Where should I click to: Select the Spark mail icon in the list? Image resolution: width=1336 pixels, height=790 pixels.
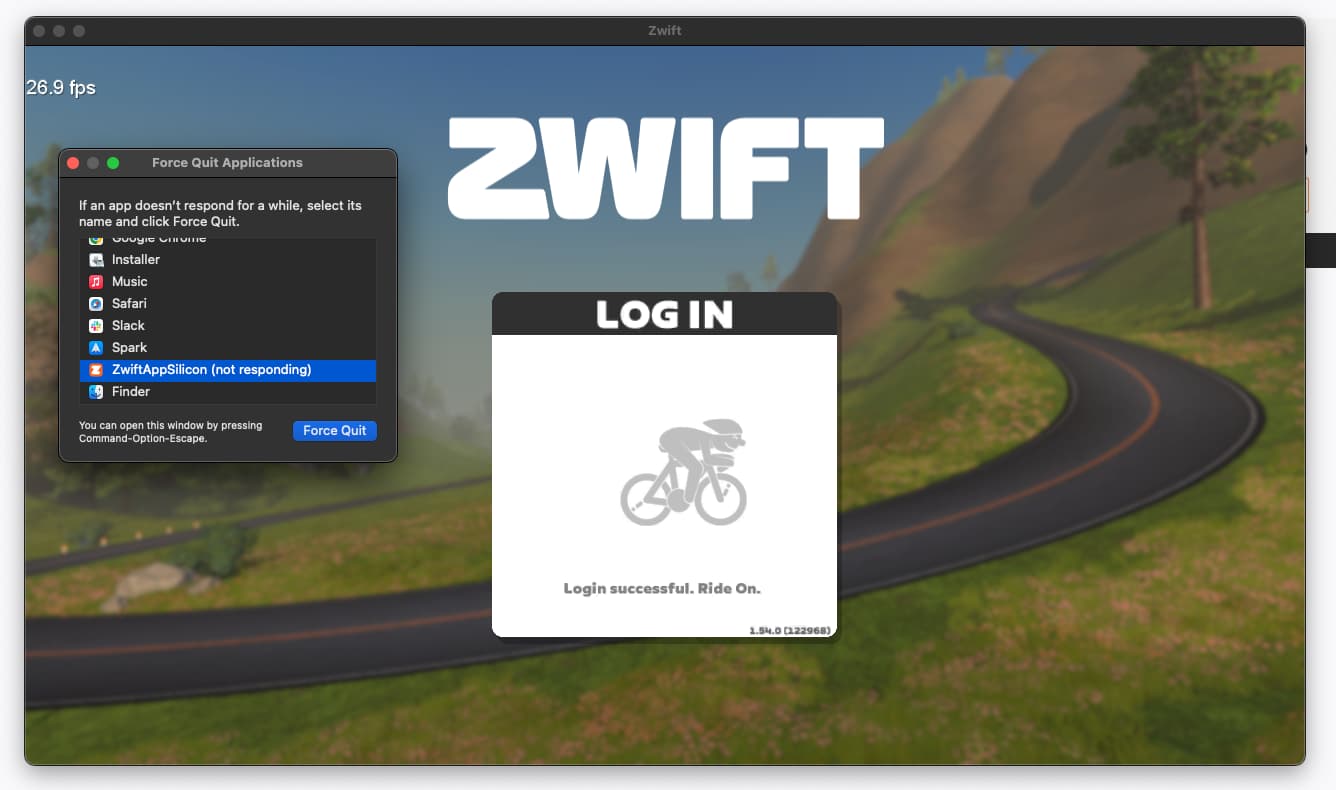coord(96,348)
